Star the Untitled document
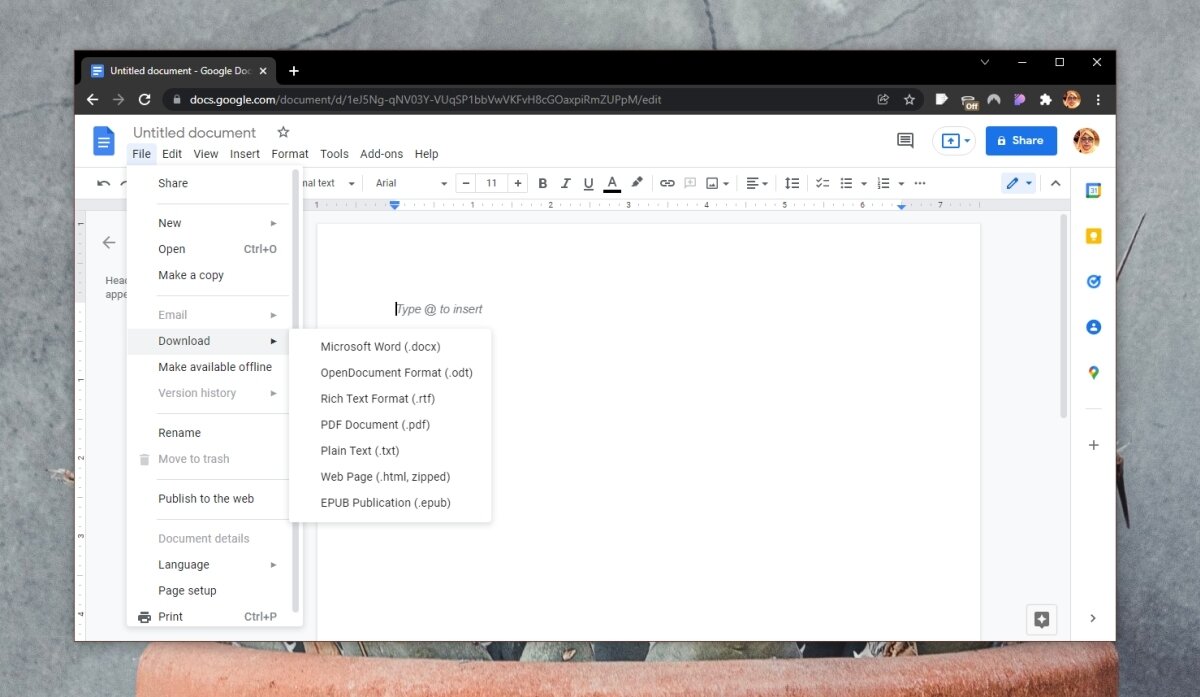Screen dimensions: 1200x697 click(283, 132)
